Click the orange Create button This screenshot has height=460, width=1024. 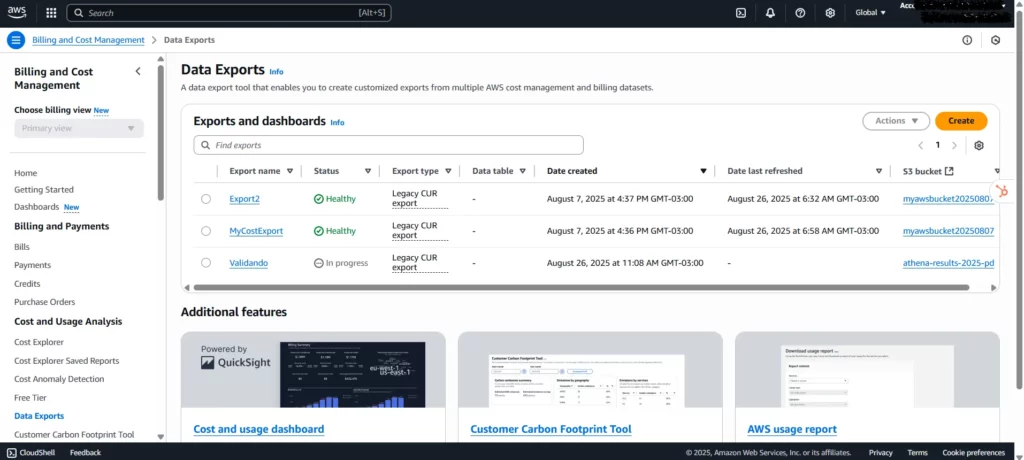click(961, 121)
